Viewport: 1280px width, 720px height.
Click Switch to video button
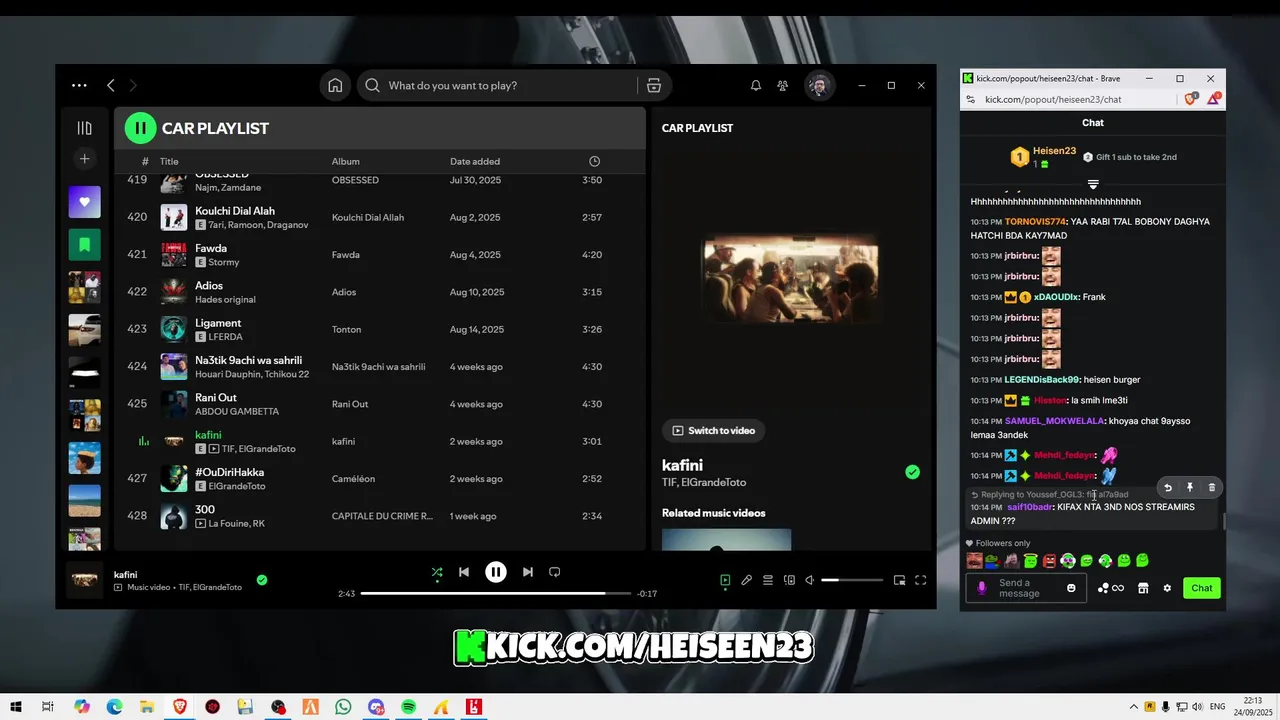pyautogui.click(x=714, y=430)
